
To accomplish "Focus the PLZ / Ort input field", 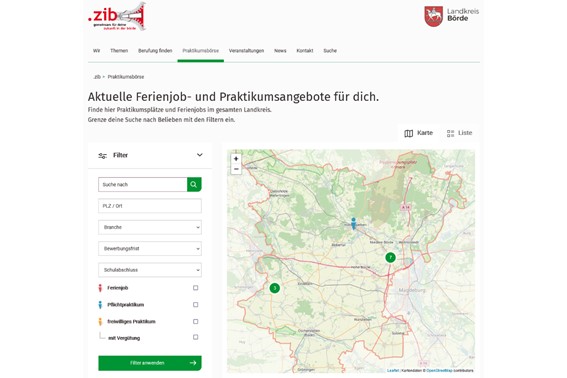I will pos(150,206).
